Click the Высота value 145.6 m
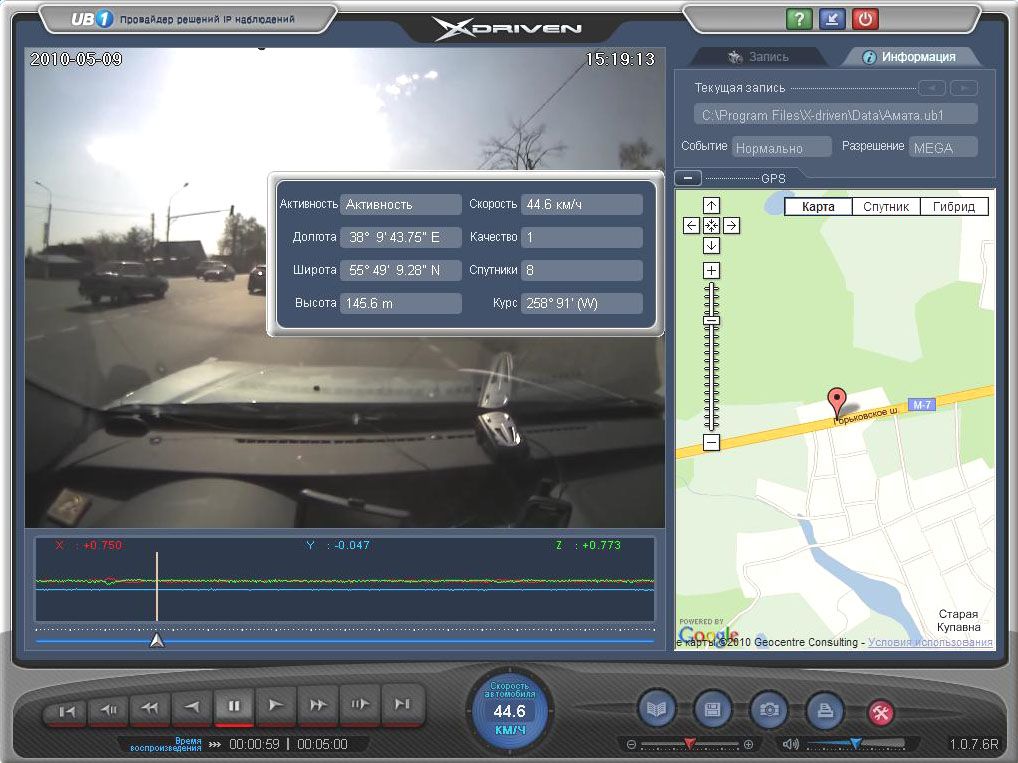Screen dimensions: 1018x763 [401, 303]
